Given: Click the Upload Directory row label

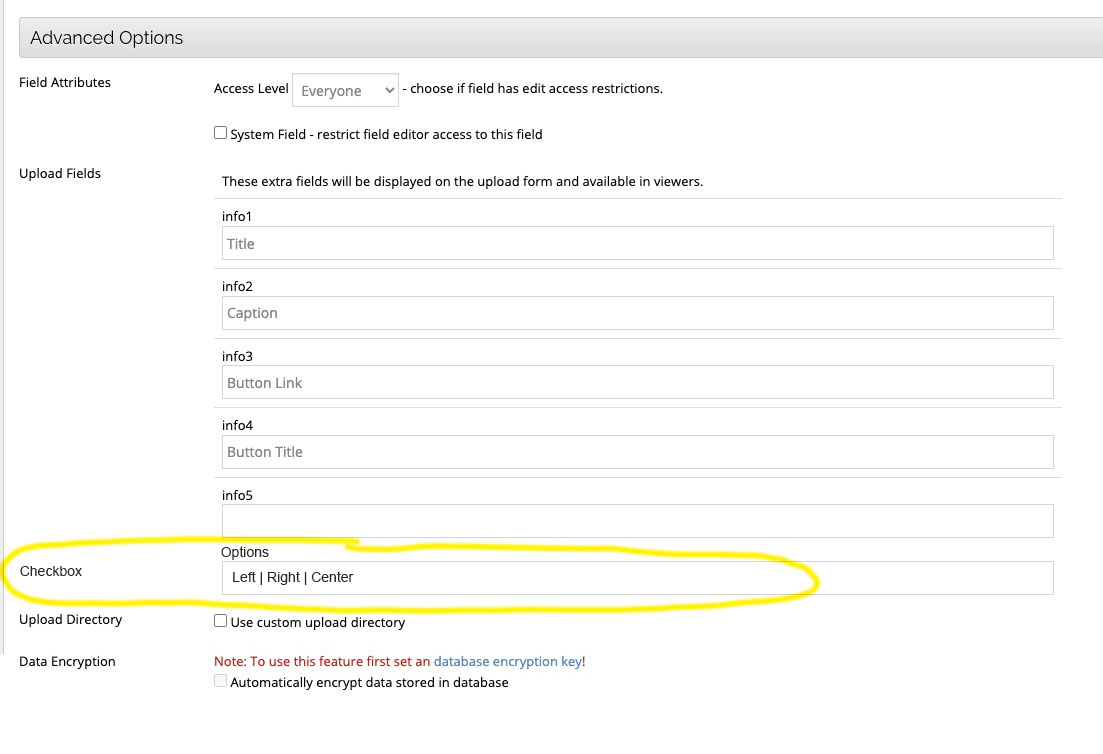Looking at the screenshot, I should tap(70, 619).
